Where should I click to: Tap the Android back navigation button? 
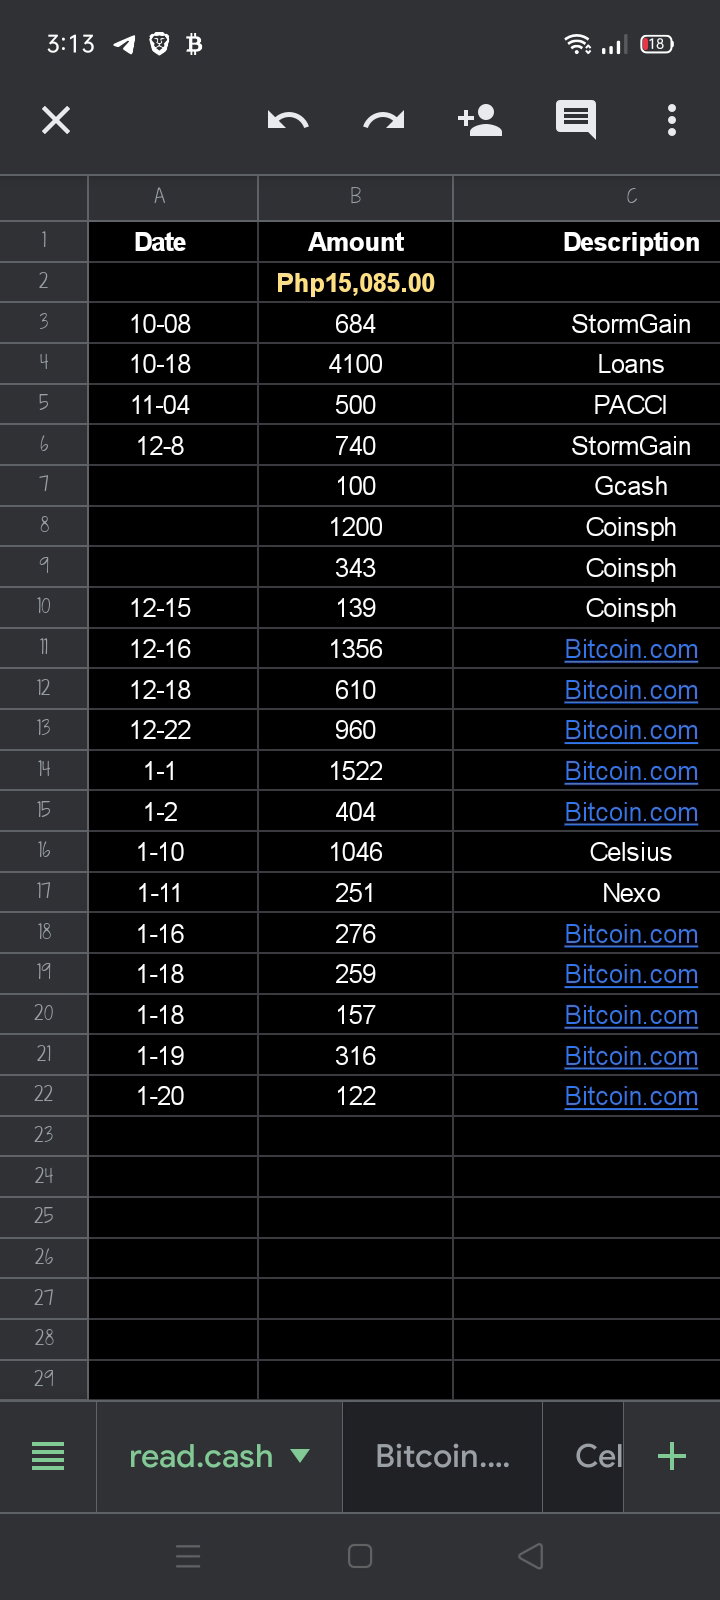click(x=531, y=1555)
